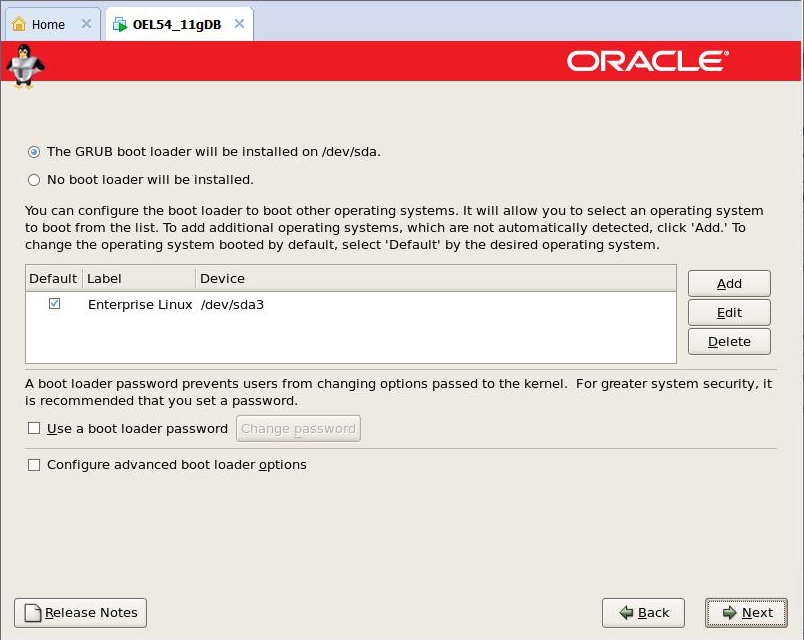
Task: Click the Tux penguin logo
Action: (25, 66)
